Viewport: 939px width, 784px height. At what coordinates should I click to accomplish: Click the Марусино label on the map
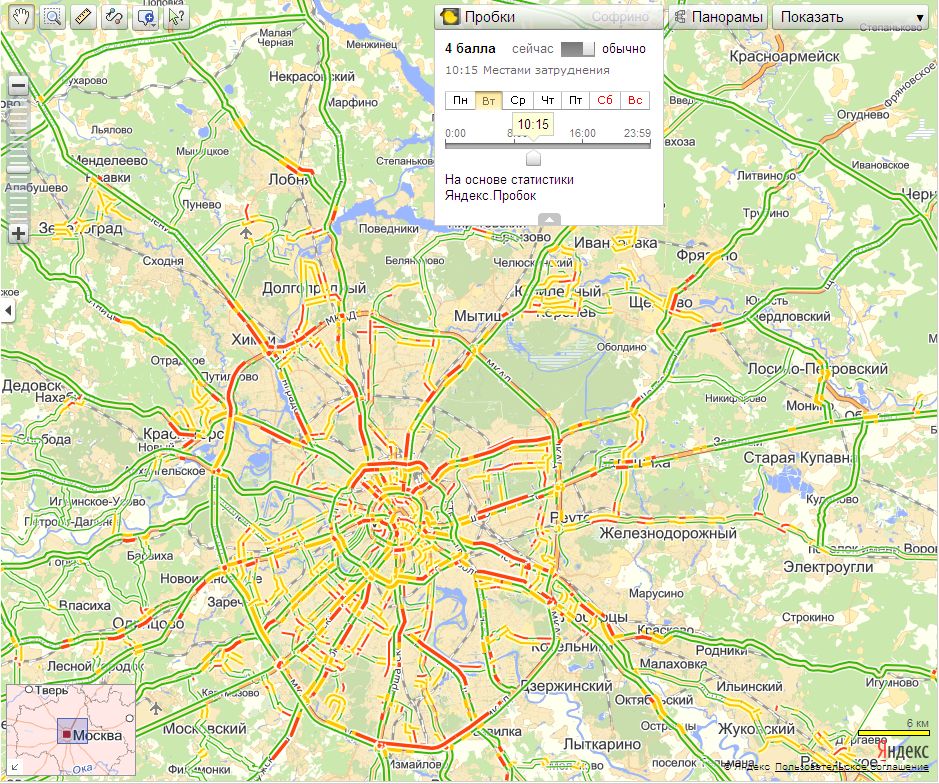click(x=656, y=593)
